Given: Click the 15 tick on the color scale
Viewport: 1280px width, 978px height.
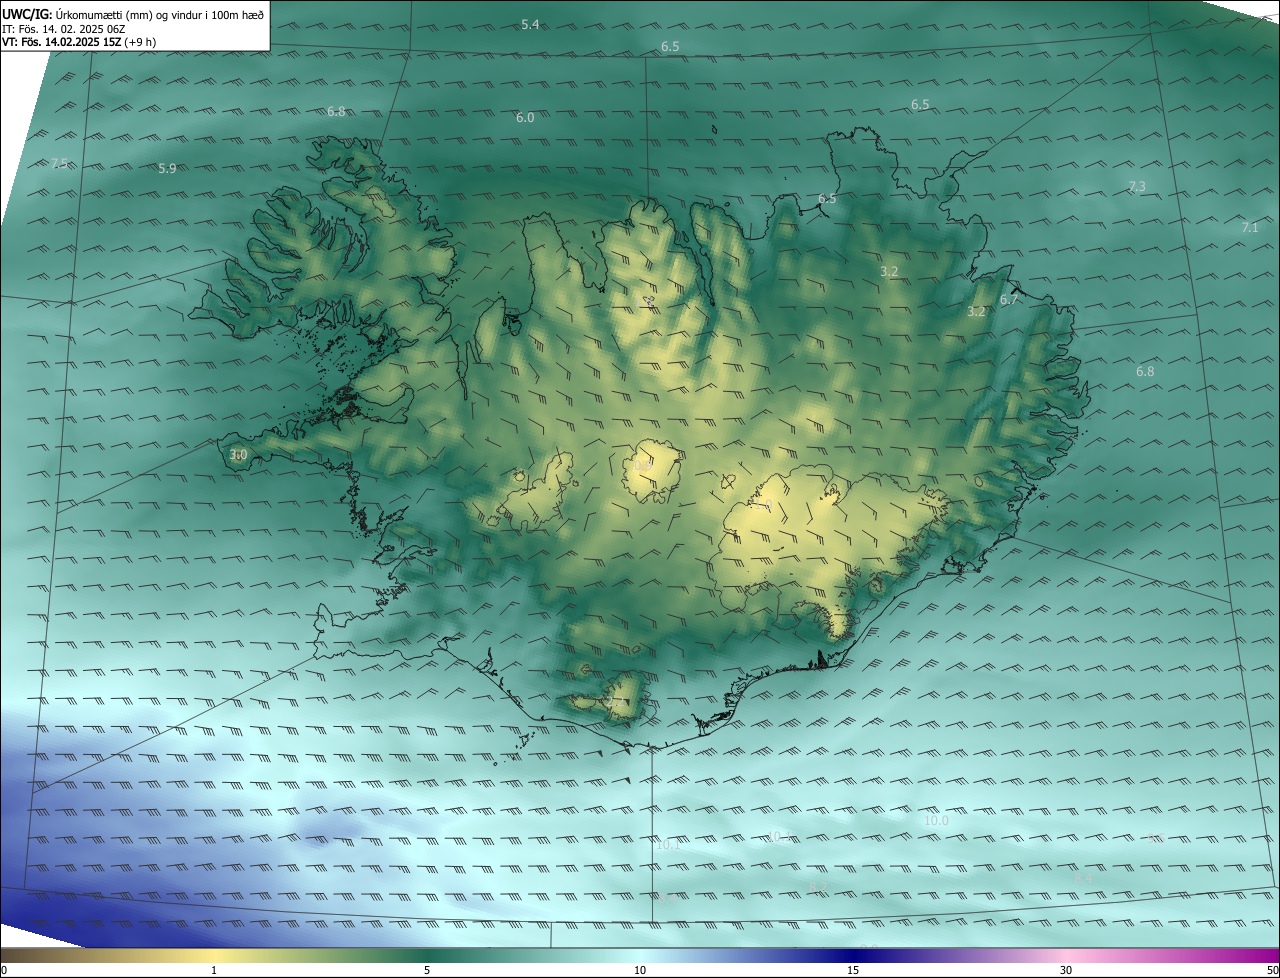Looking at the screenshot, I should tap(853, 970).
